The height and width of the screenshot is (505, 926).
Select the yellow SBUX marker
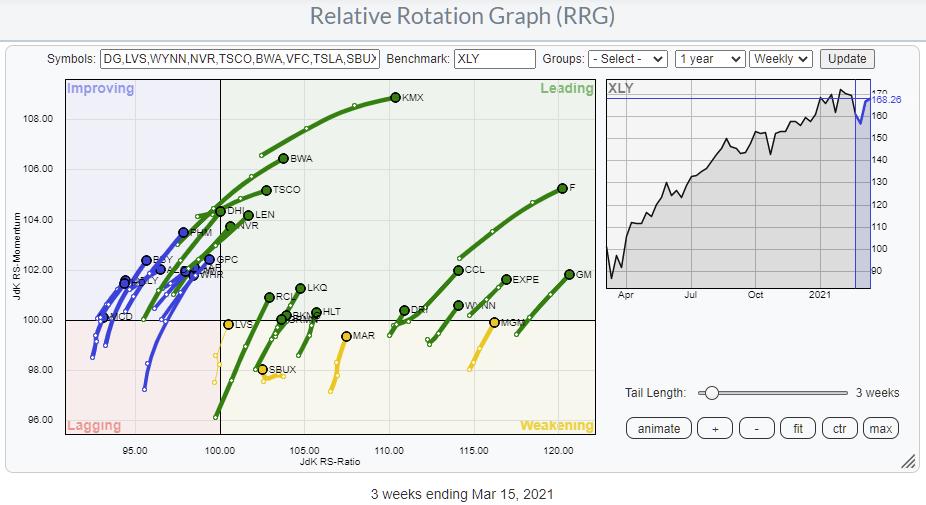(262, 369)
